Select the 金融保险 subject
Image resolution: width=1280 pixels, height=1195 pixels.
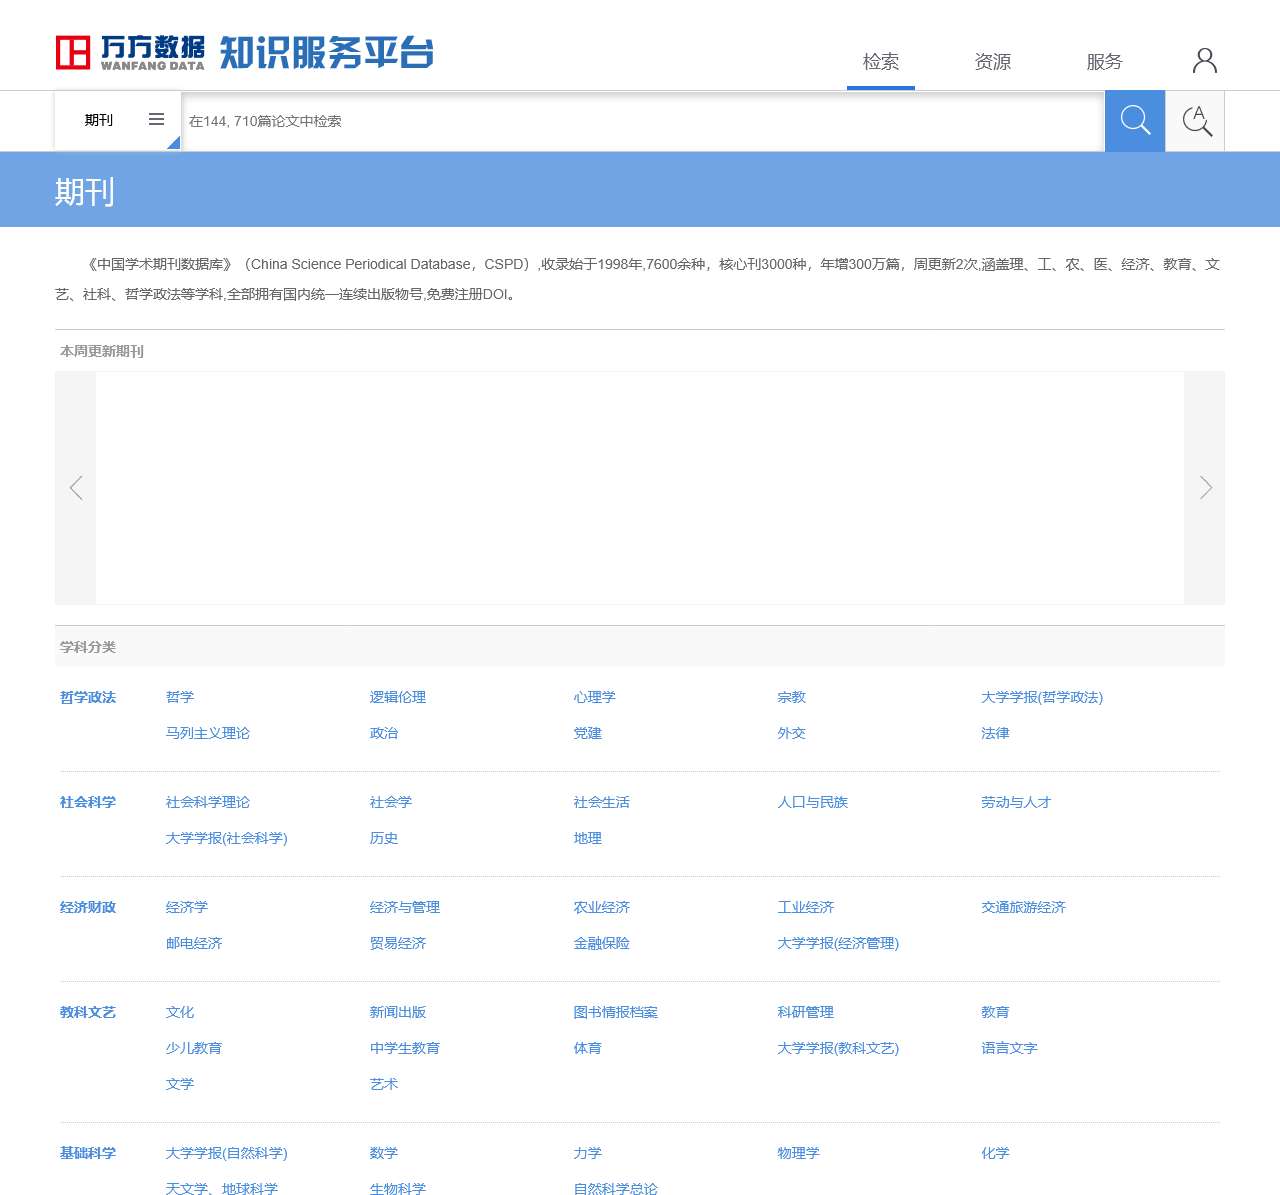tap(602, 944)
